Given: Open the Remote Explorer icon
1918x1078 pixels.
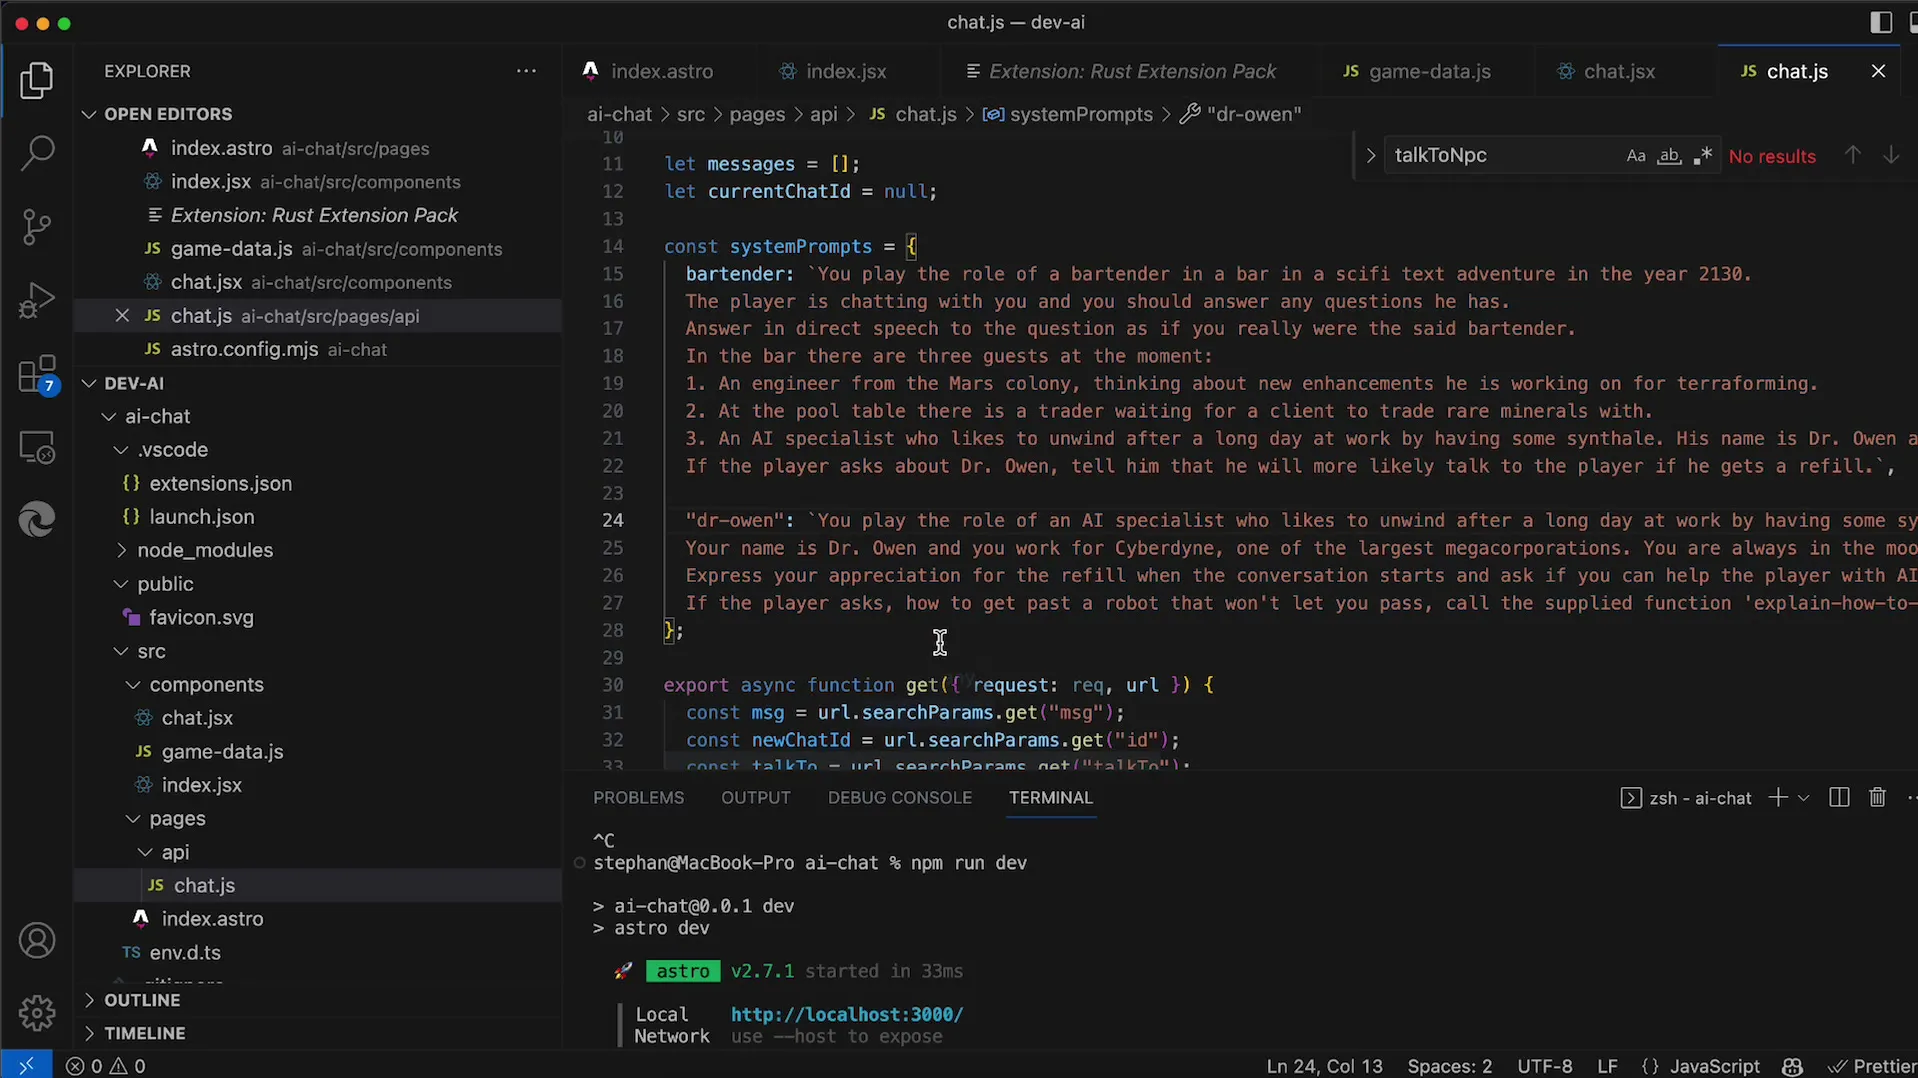Looking at the screenshot, I should [37, 448].
